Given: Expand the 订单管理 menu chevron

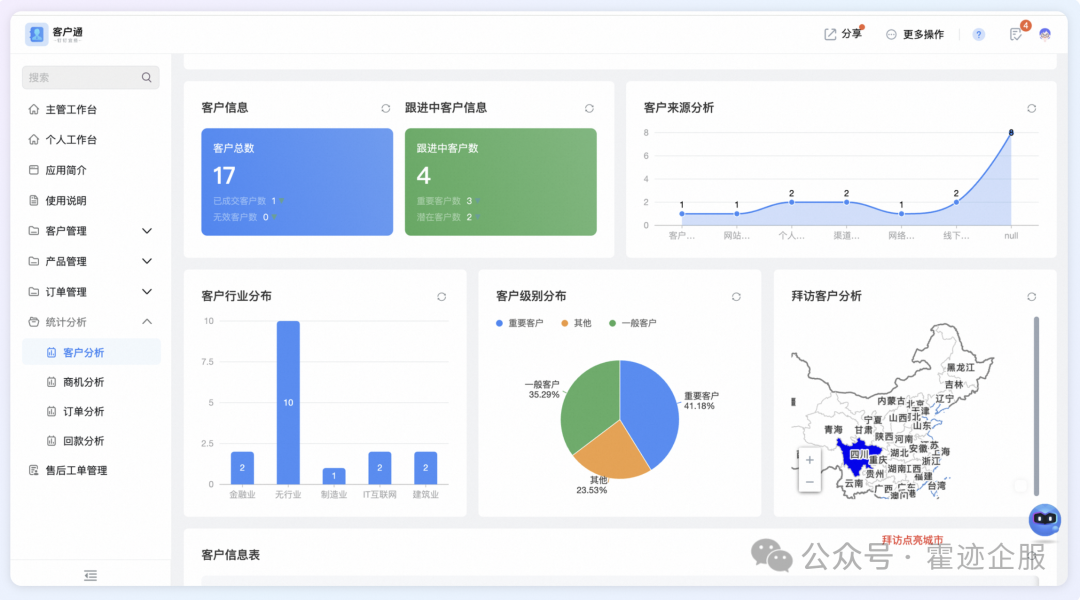Looking at the screenshot, I should click(x=147, y=291).
